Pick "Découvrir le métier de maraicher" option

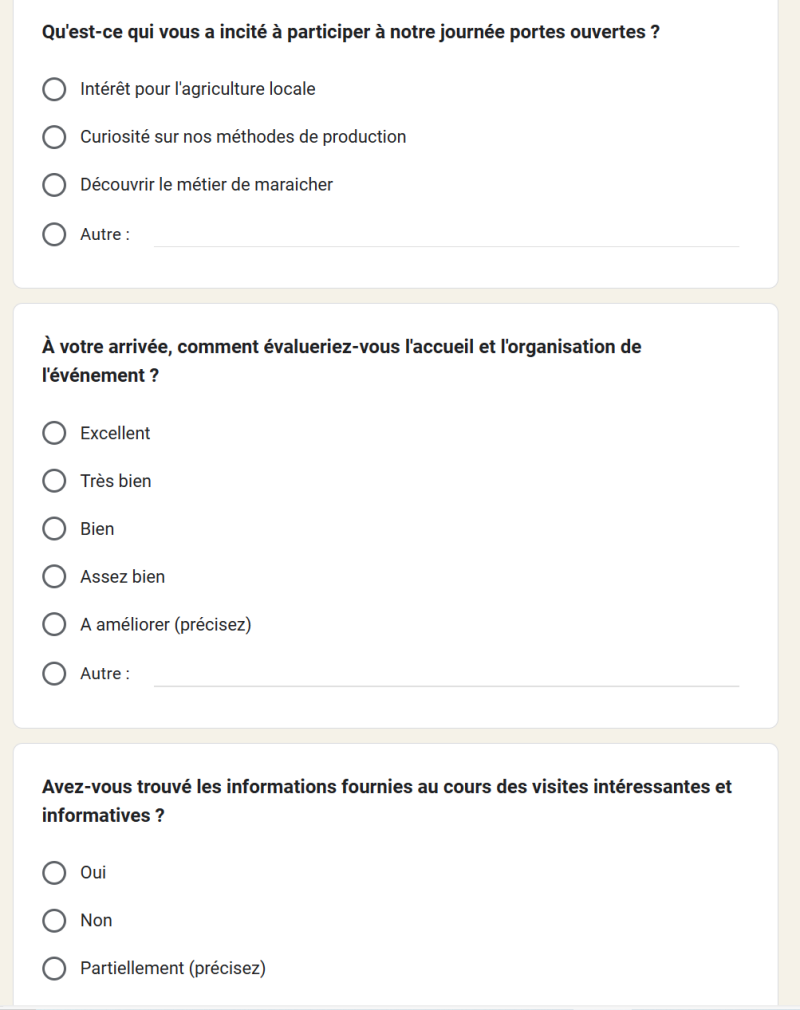pos(54,185)
